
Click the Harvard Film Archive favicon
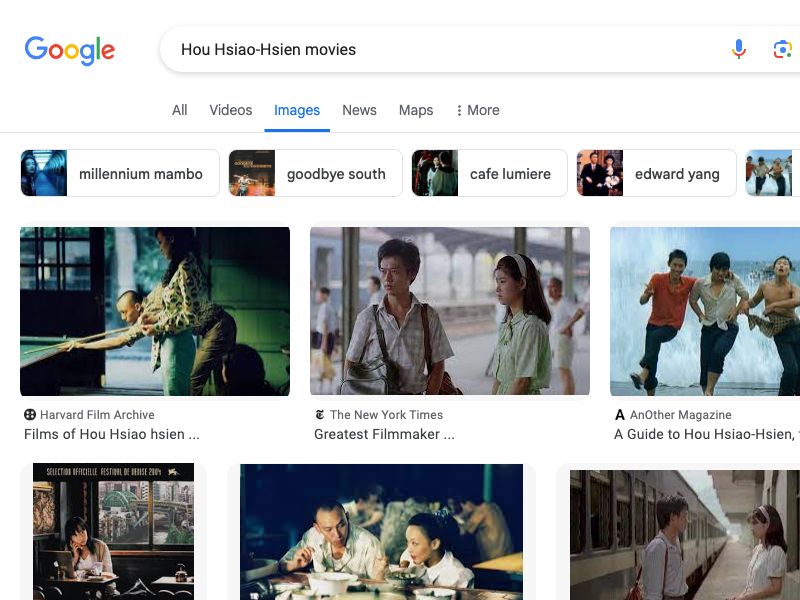[30, 415]
